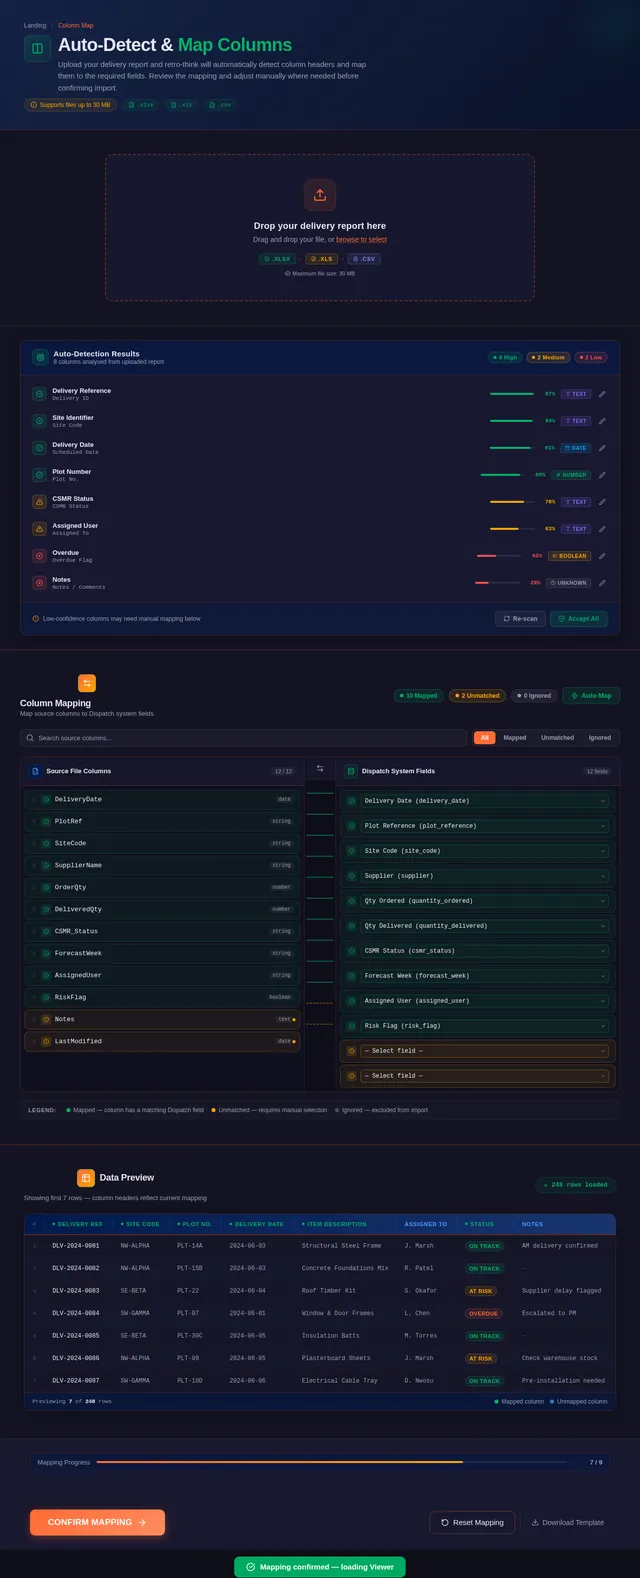Click the warning icon next to CSMR Status
640x1578 pixels.
(39, 502)
